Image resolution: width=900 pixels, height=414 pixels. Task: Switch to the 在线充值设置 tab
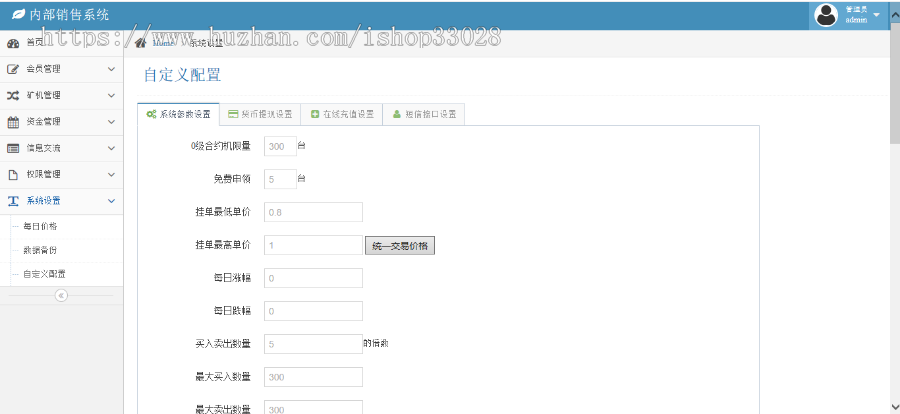pos(342,114)
